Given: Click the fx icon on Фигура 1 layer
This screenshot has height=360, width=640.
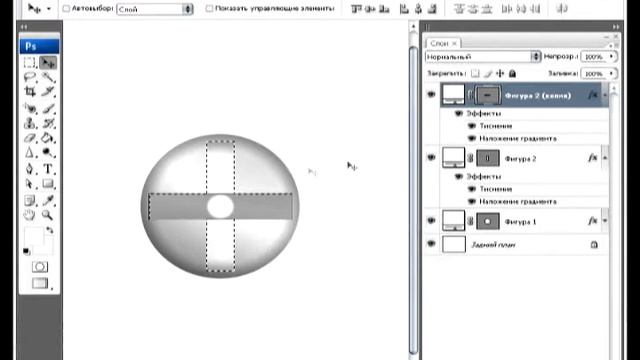Looking at the screenshot, I should pyautogui.click(x=592, y=221).
